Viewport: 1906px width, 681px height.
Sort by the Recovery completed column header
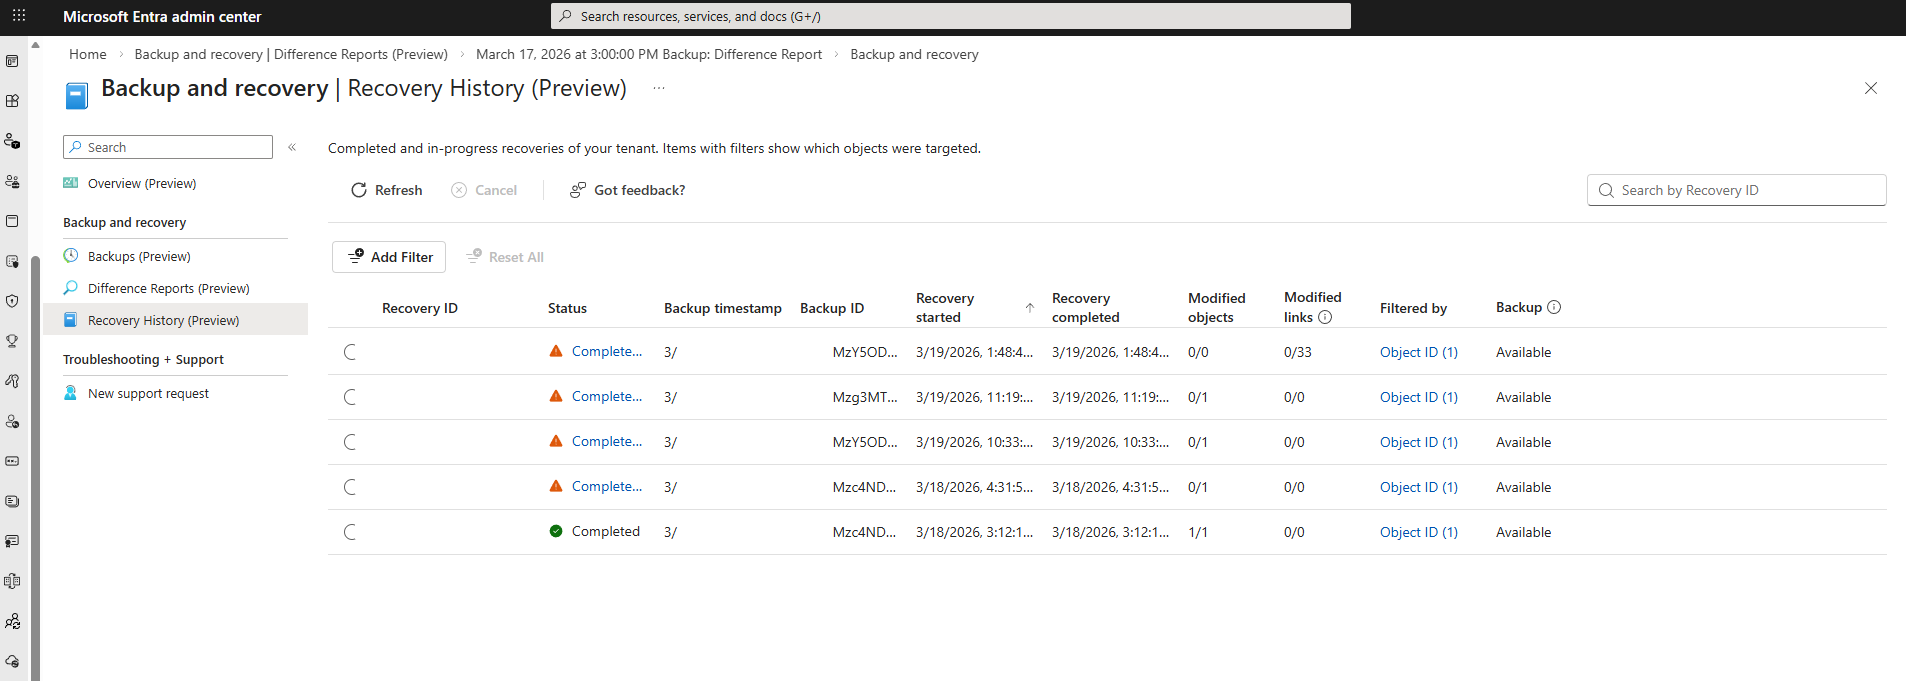click(x=1086, y=308)
